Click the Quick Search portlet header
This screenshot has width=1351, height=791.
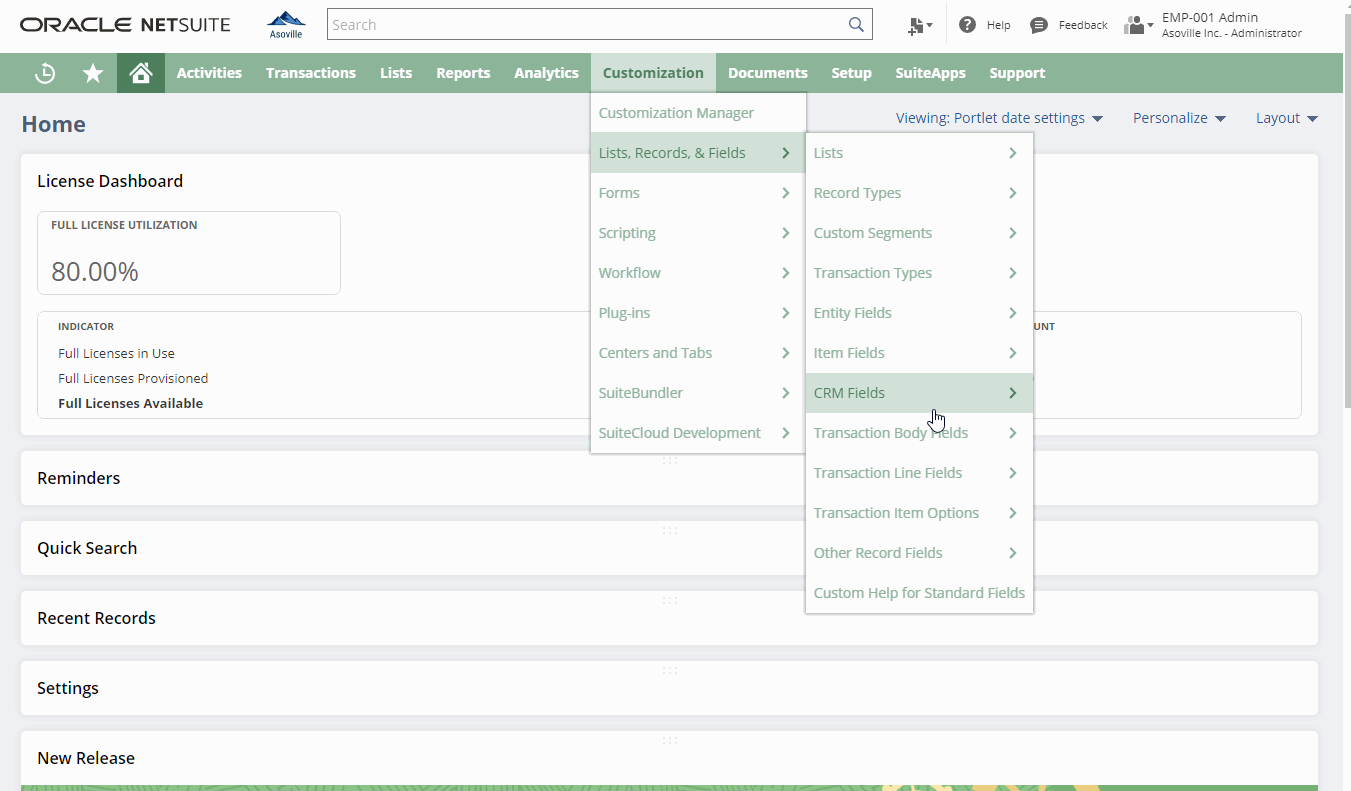(x=669, y=548)
